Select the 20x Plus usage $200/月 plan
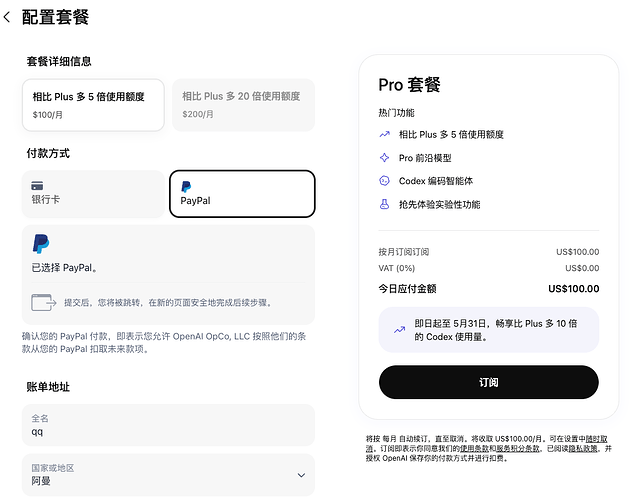Viewport: 641px width, 500px height. [x=243, y=105]
